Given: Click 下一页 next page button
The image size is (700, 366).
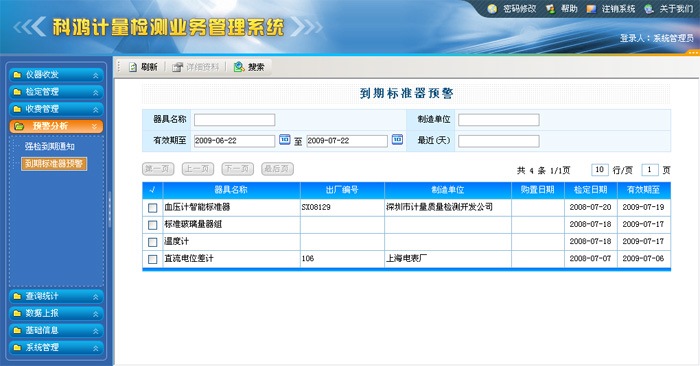Looking at the screenshot, I should pyautogui.click(x=238, y=169).
